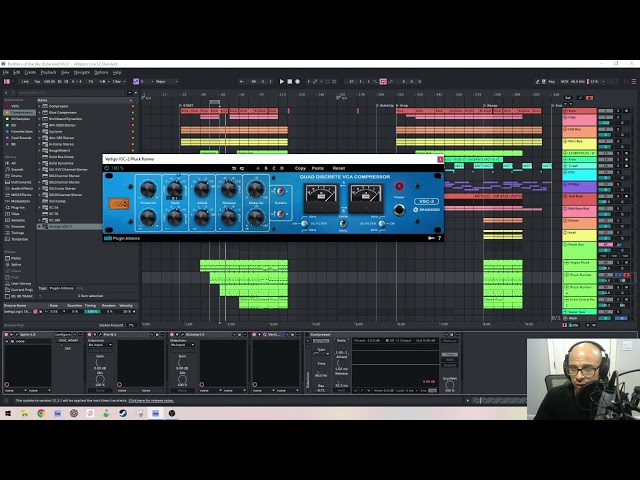Click Copy in Vertigo VSC-2 plugin toolbar
The width and height of the screenshot is (640, 480).
coord(300,168)
